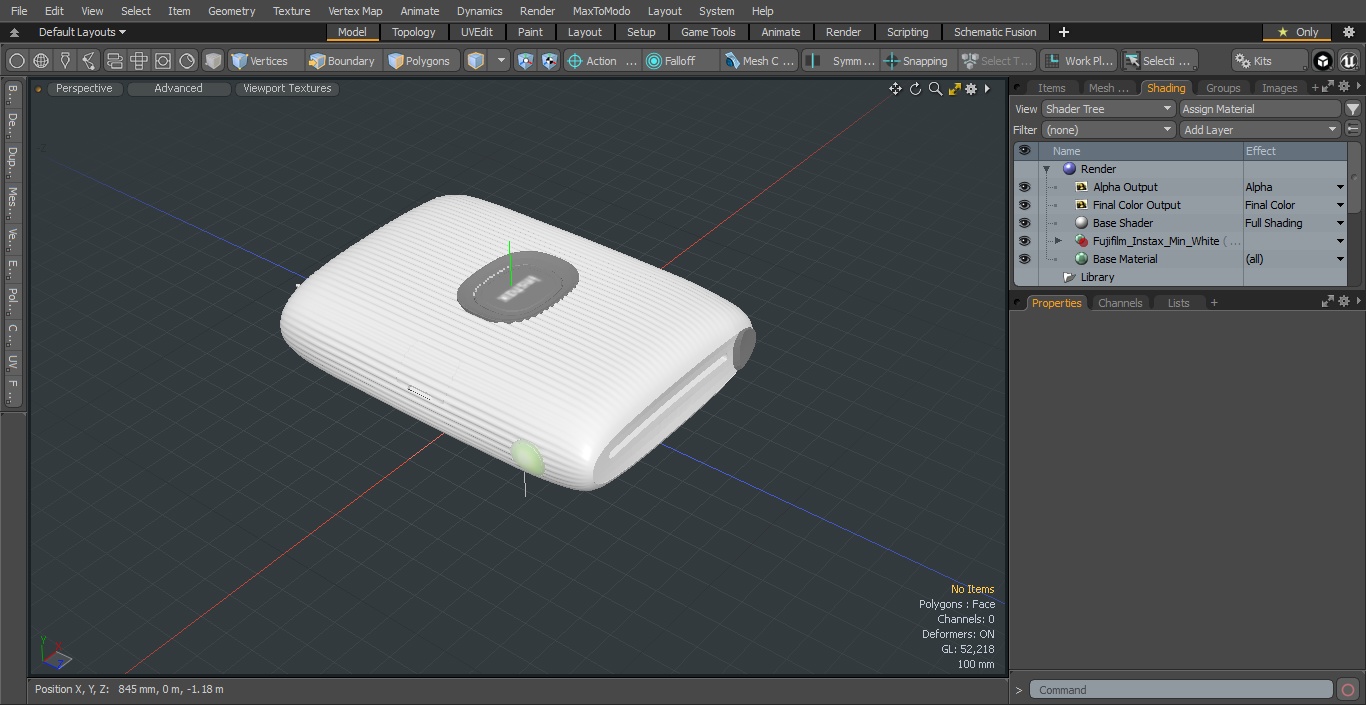The height and width of the screenshot is (705, 1366).
Task: Open the viewport settings gear
Action: [x=971, y=89]
